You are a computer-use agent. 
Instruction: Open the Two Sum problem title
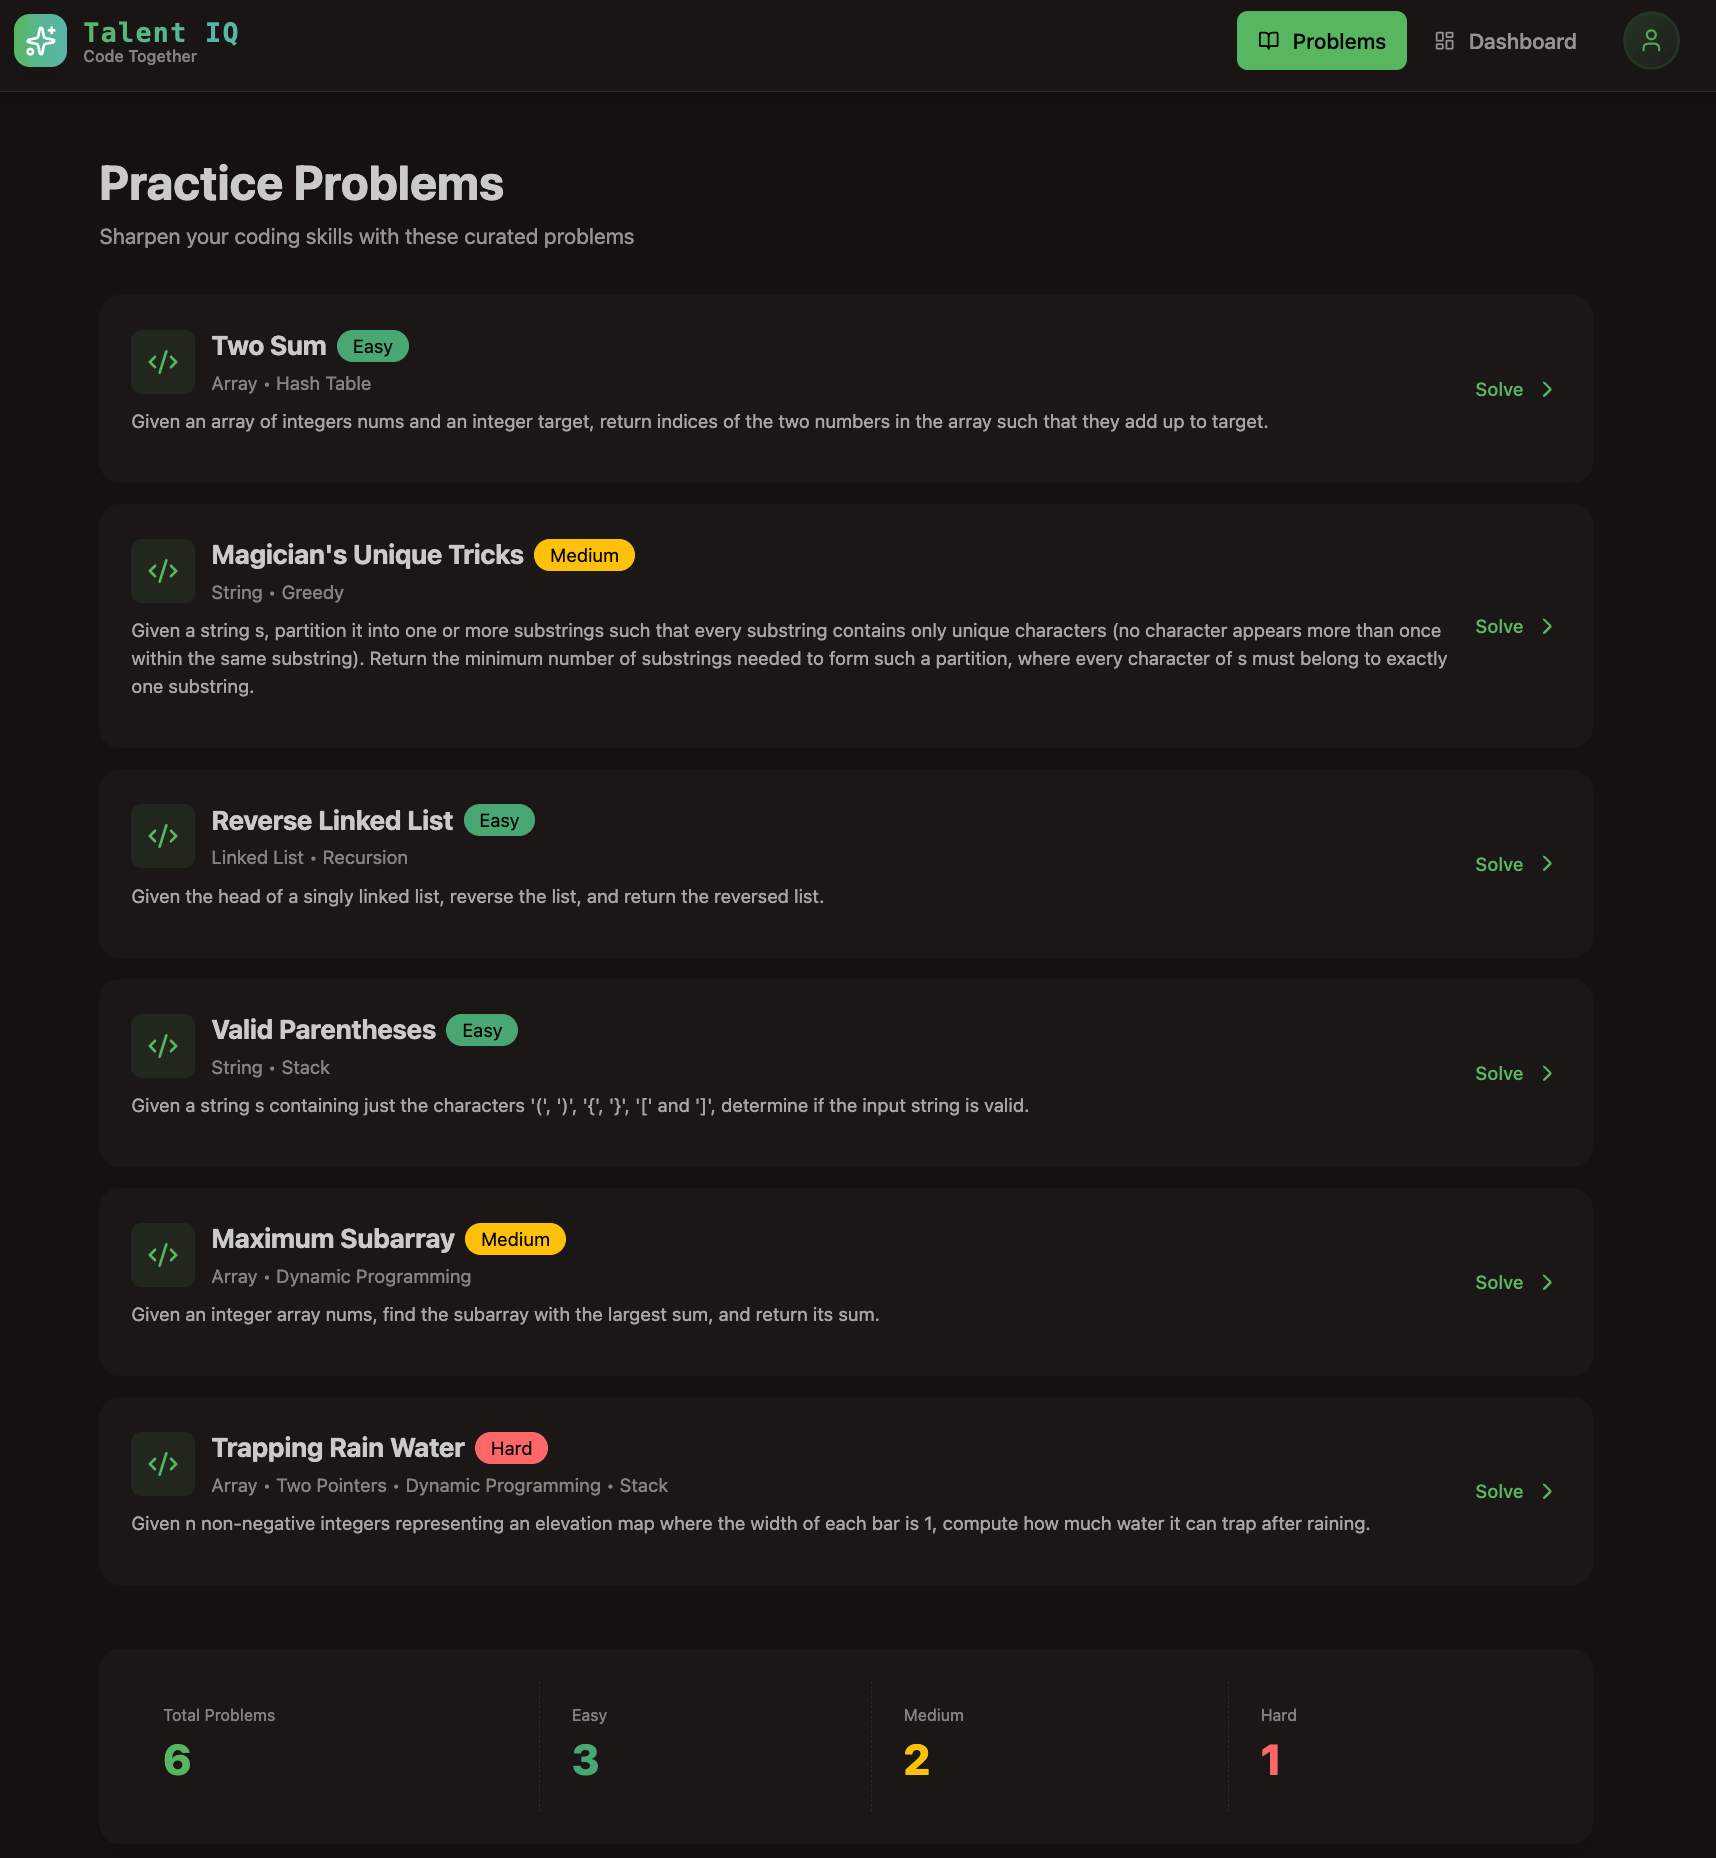tap(269, 346)
